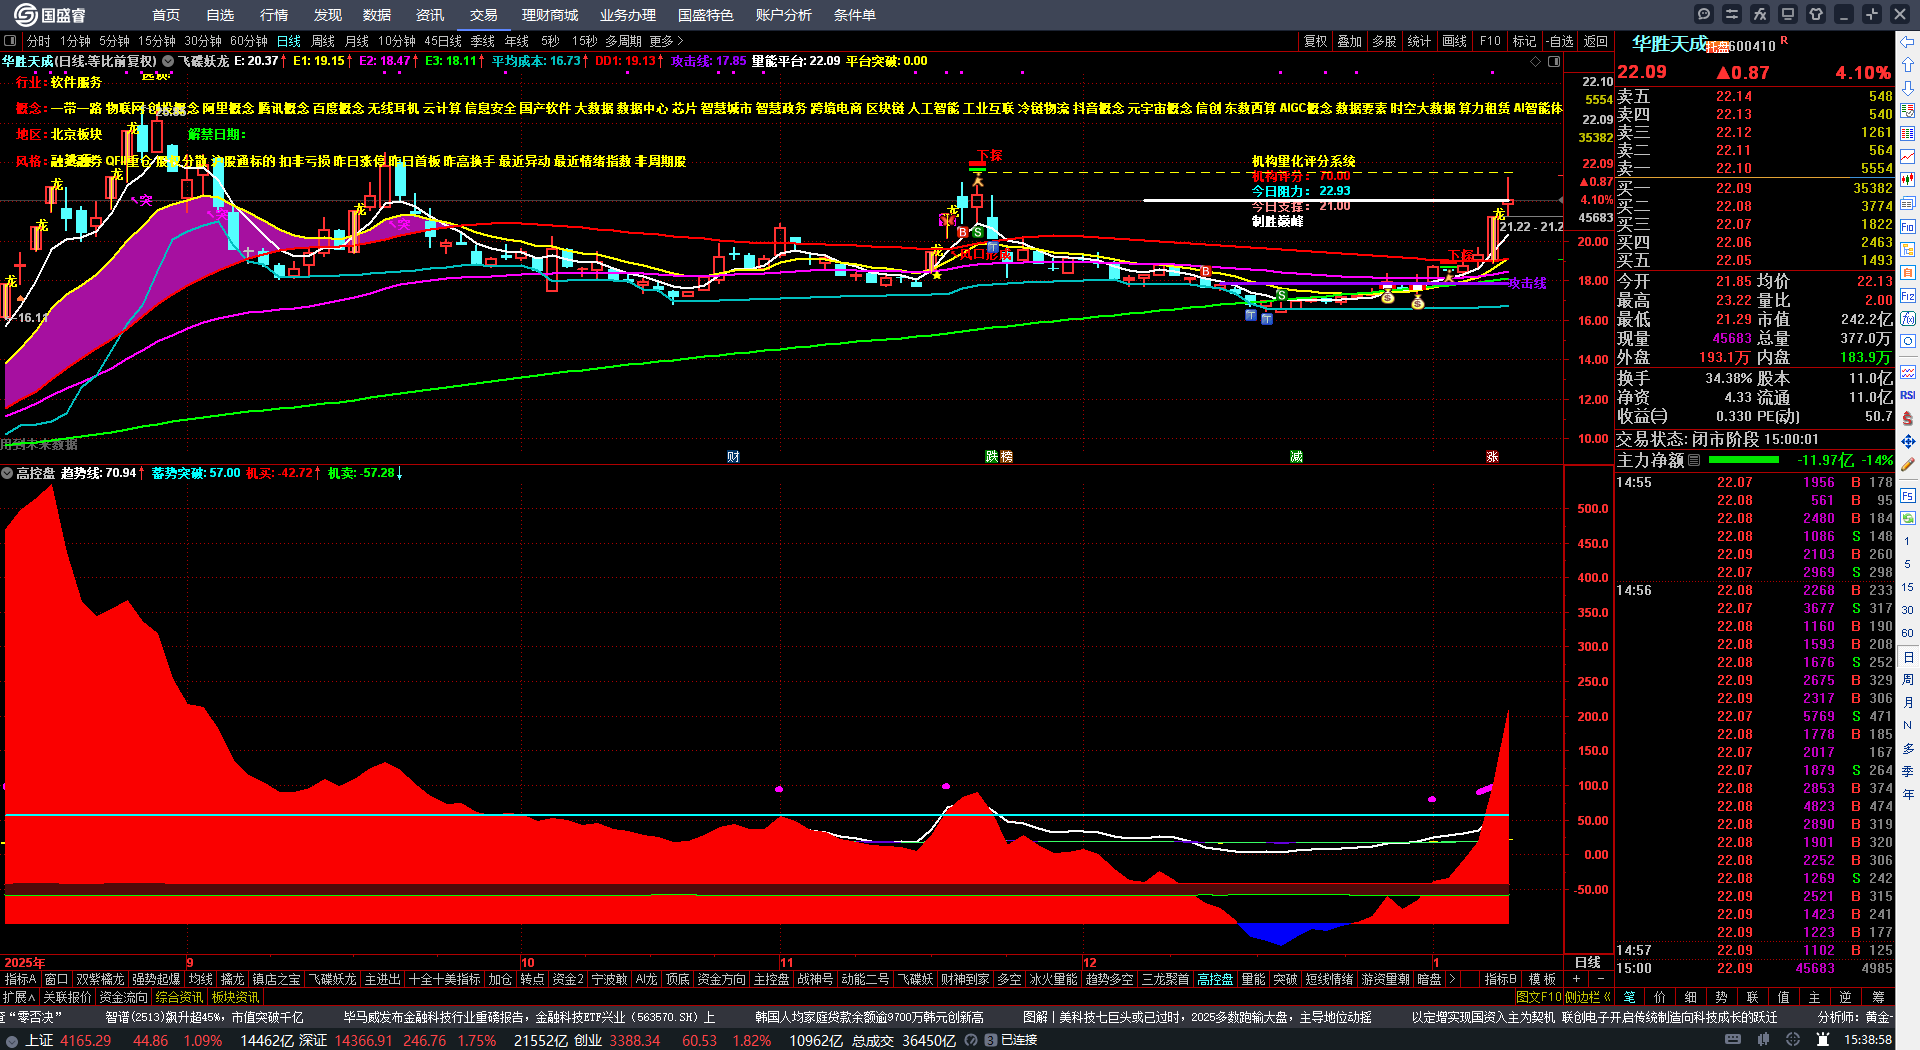Click the 华胜天成 stock name in quote panel
Image resolution: width=1920 pixels, height=1050 pixels.
1670,44
